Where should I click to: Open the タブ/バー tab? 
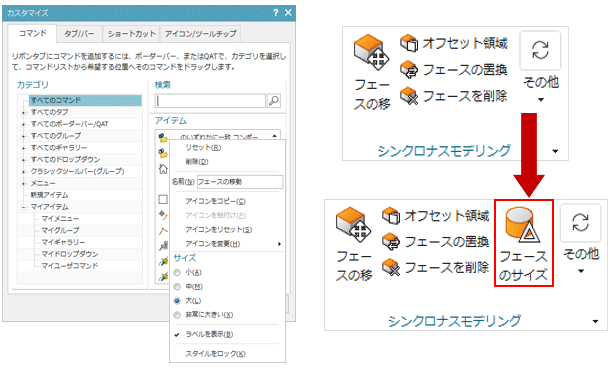coord(79,34)
